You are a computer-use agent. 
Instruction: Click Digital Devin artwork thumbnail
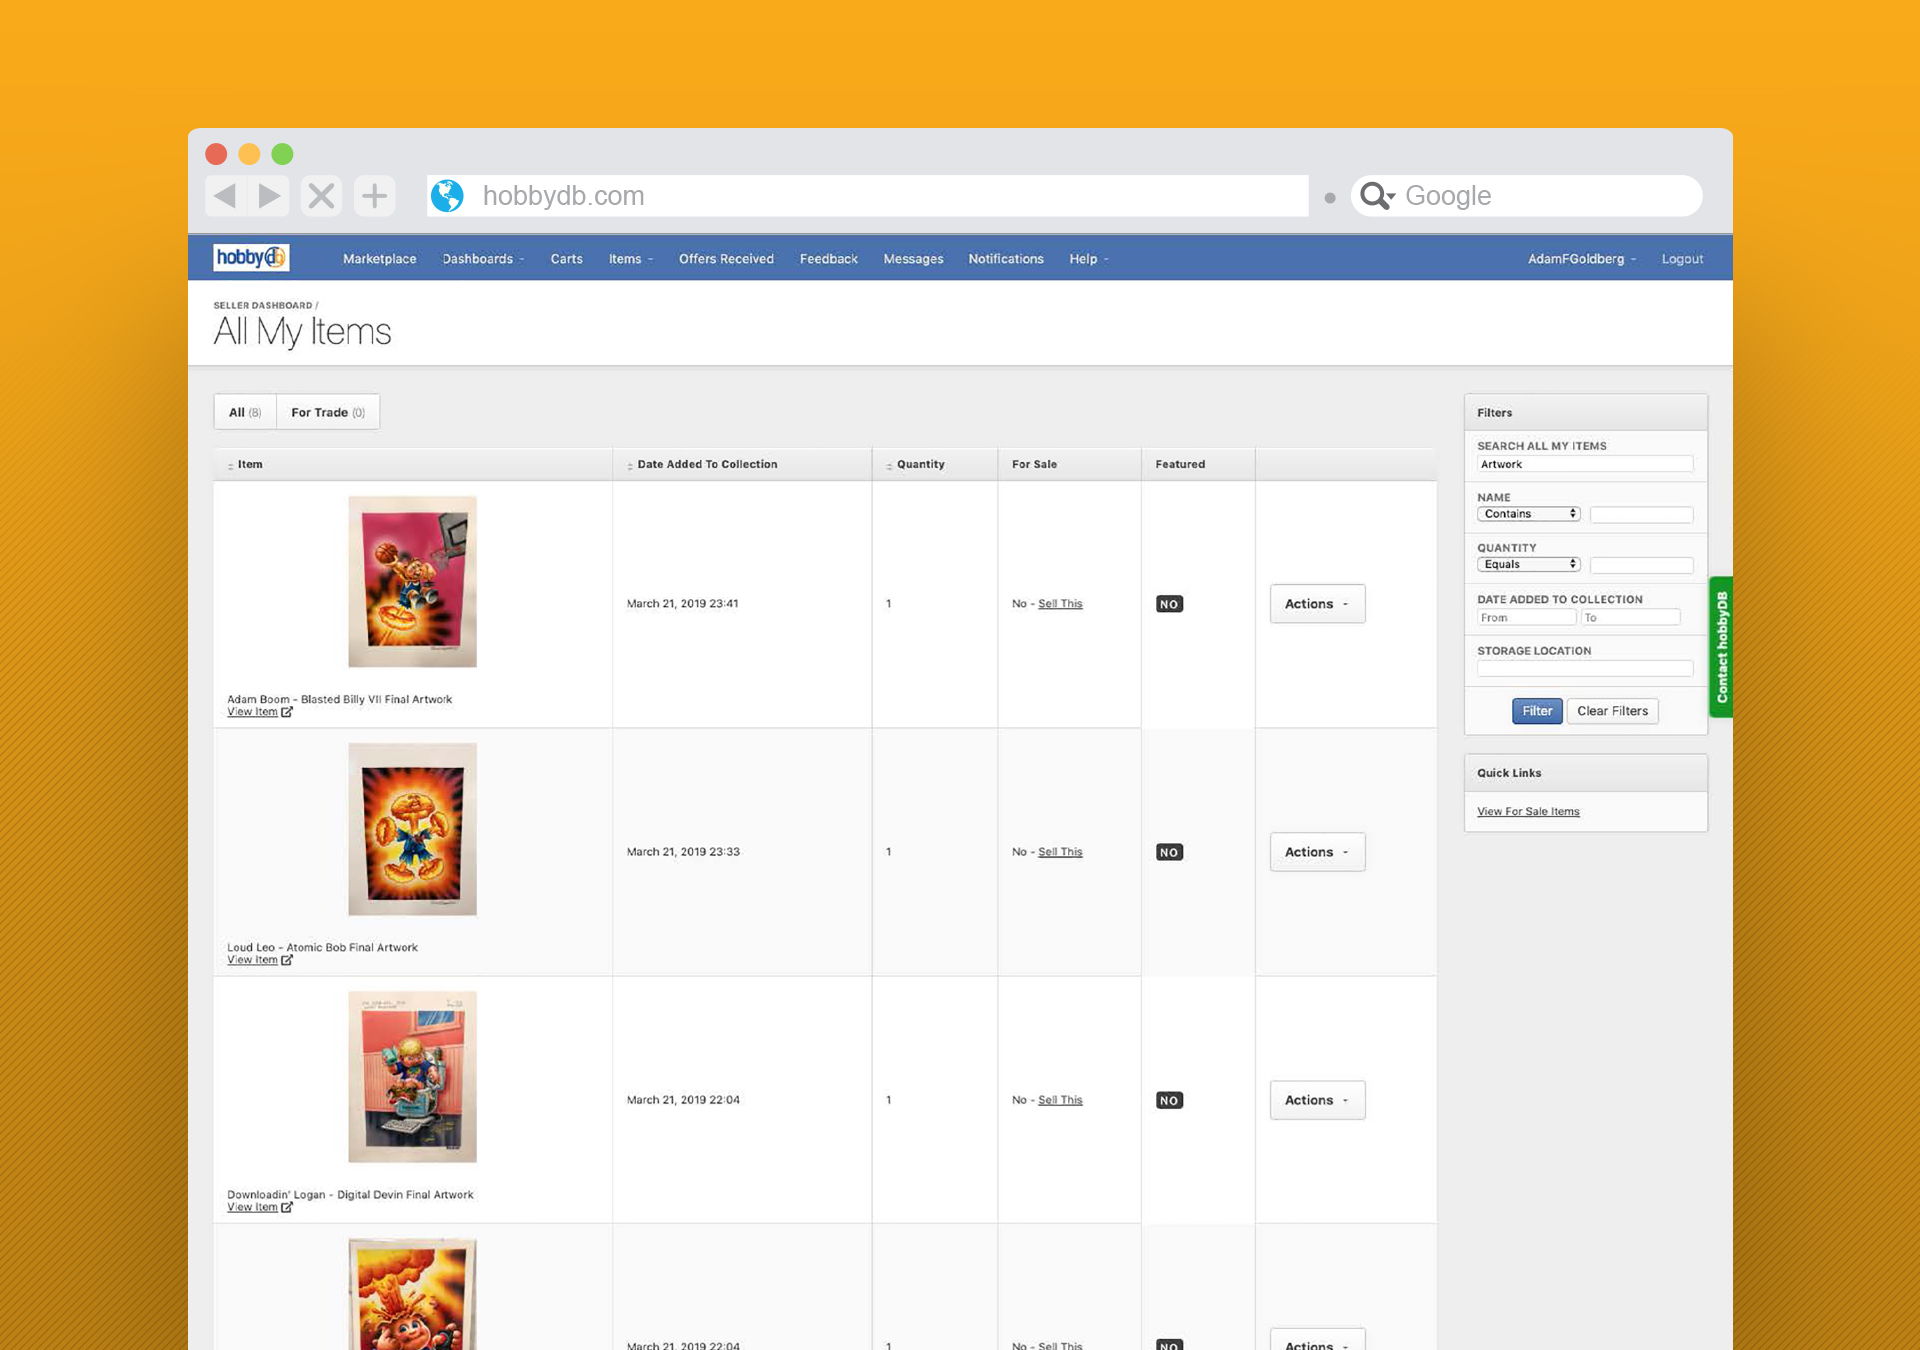pos(412,1077)
